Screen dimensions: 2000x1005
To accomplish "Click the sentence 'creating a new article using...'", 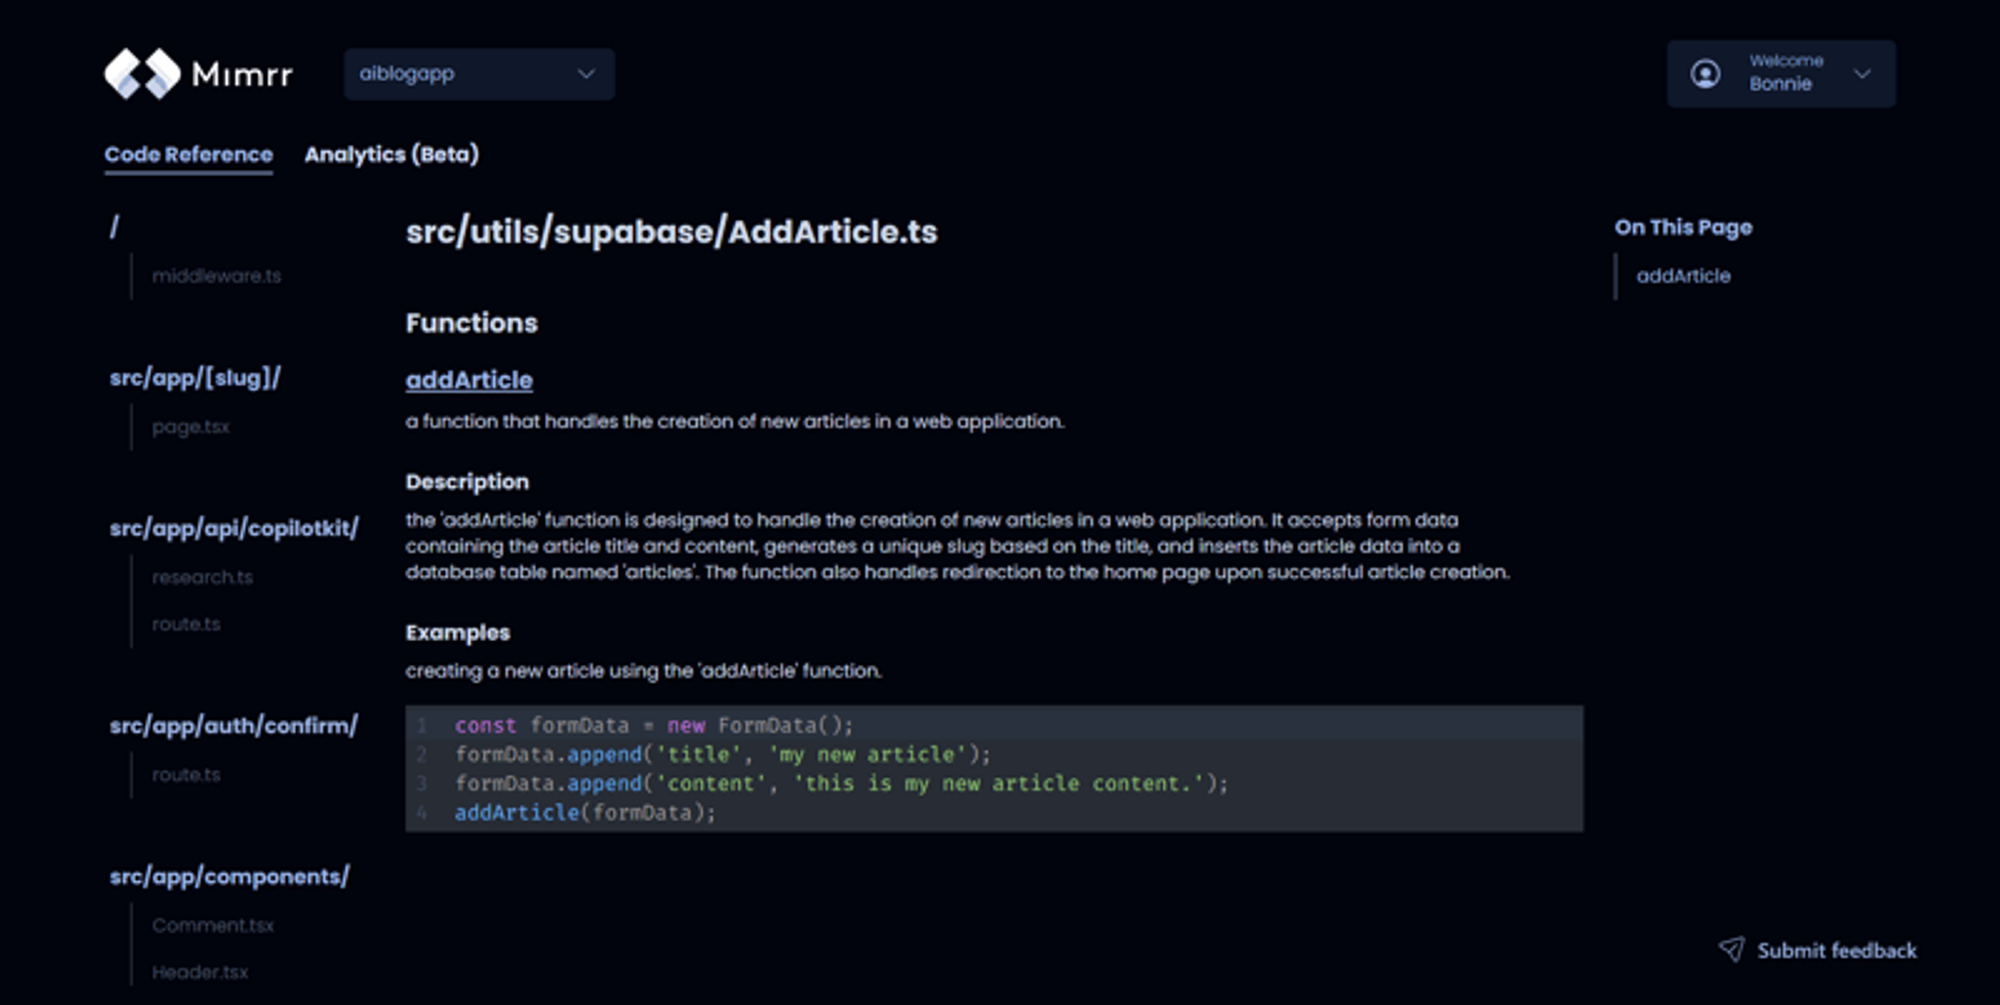I will [644, 671].
